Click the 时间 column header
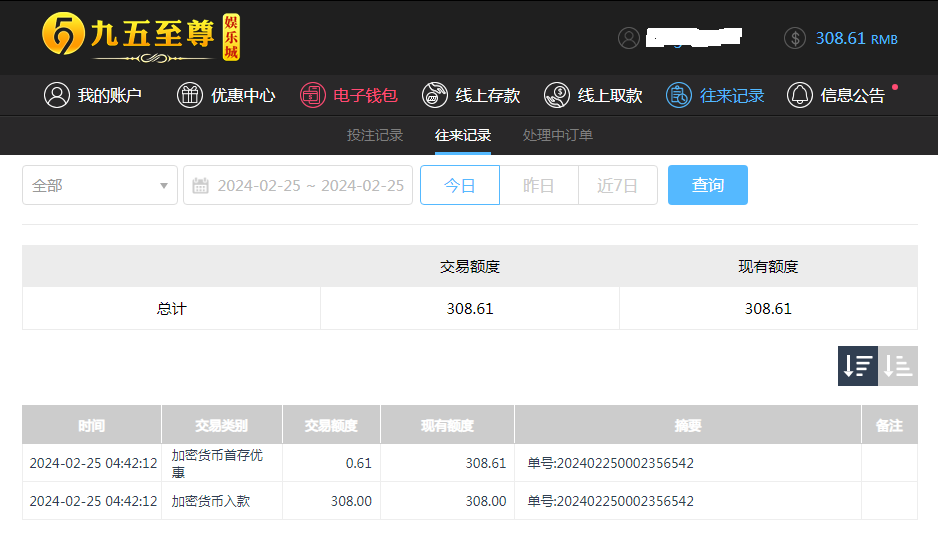This screenshot has height=537, width=938. pos(92,425)
